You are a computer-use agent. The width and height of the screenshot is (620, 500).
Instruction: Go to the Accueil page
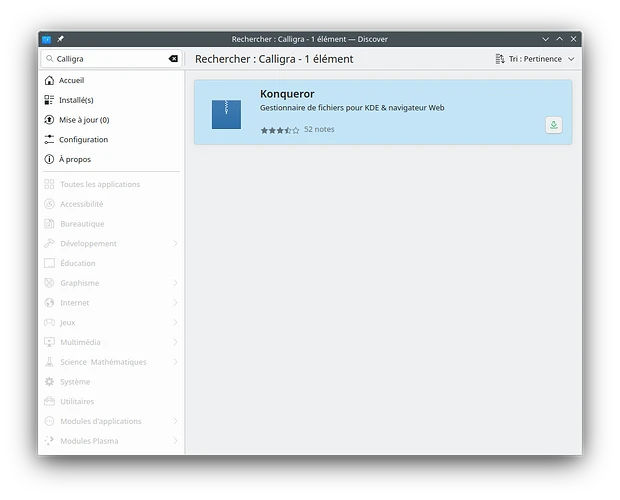coord(71,80)
